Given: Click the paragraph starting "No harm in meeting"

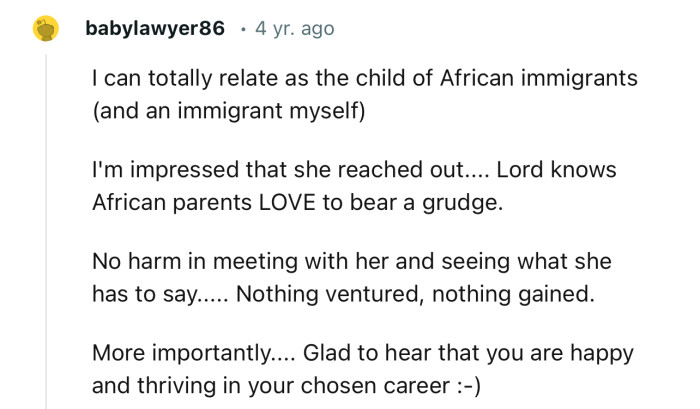Looking at the screenshot, I should [352, 277].
